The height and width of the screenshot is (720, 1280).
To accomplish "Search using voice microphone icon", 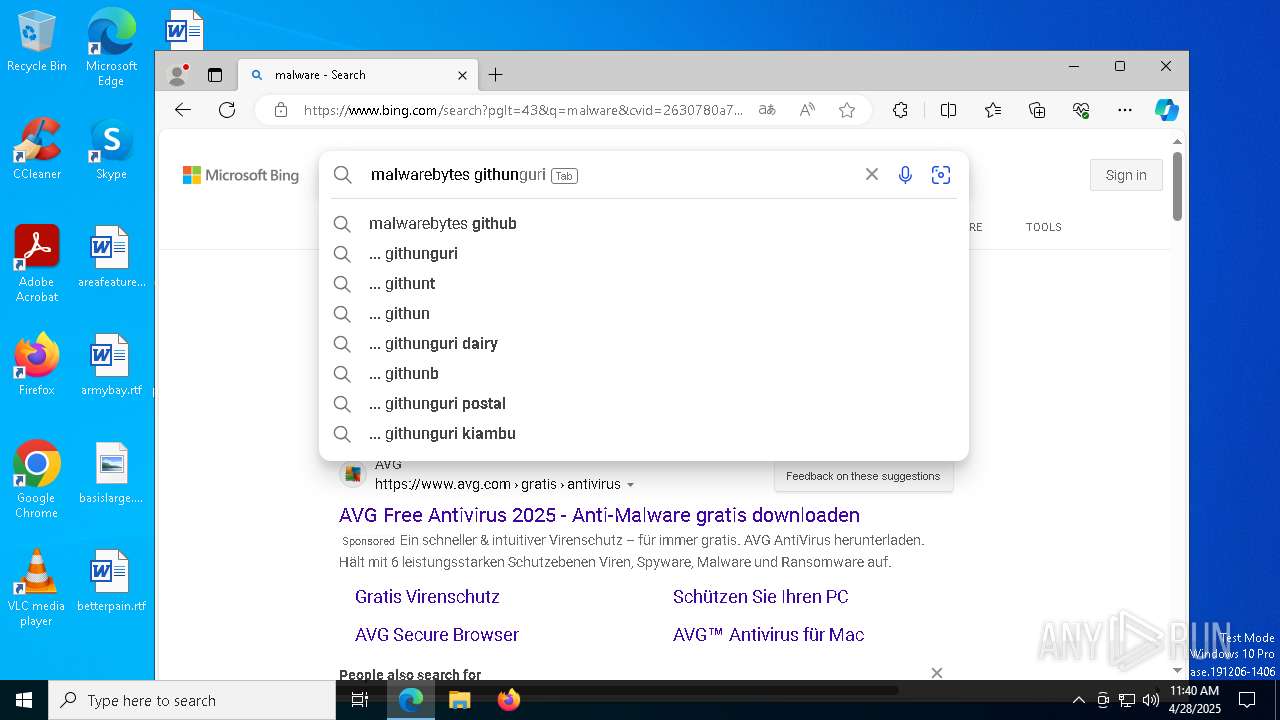I will coord(905,175).
